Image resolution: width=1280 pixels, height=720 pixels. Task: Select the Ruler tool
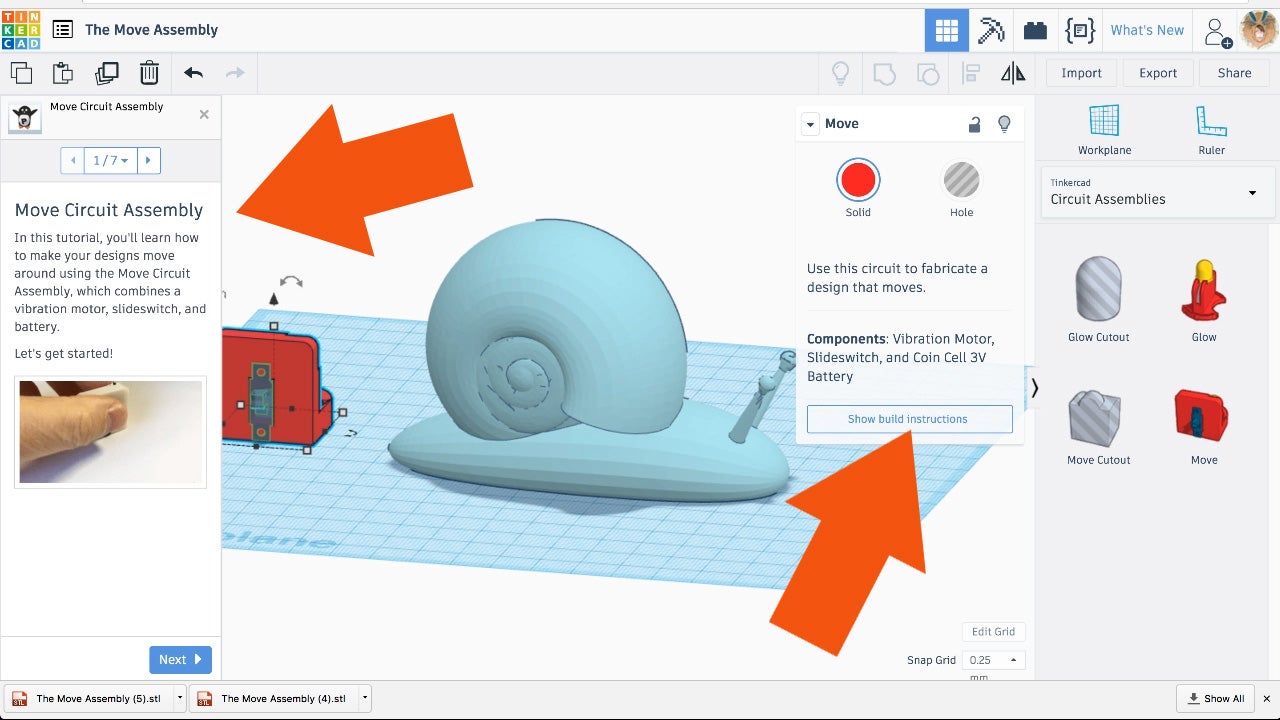point(1211,130)
